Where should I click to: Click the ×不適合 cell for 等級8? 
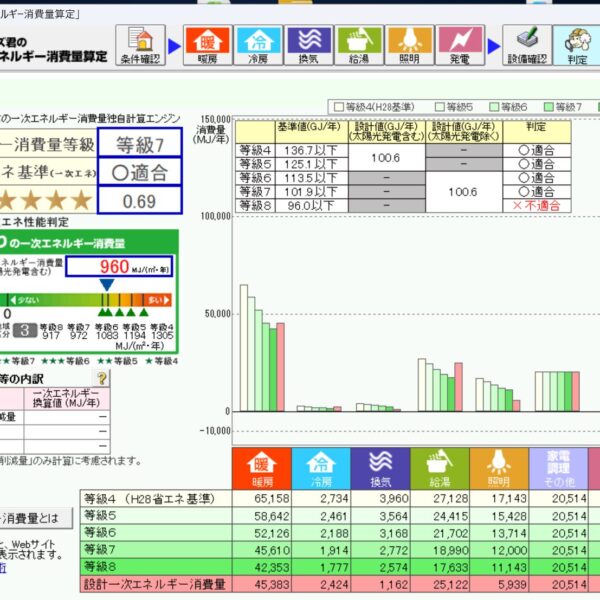pyautogui.click(x=537, y=206)
